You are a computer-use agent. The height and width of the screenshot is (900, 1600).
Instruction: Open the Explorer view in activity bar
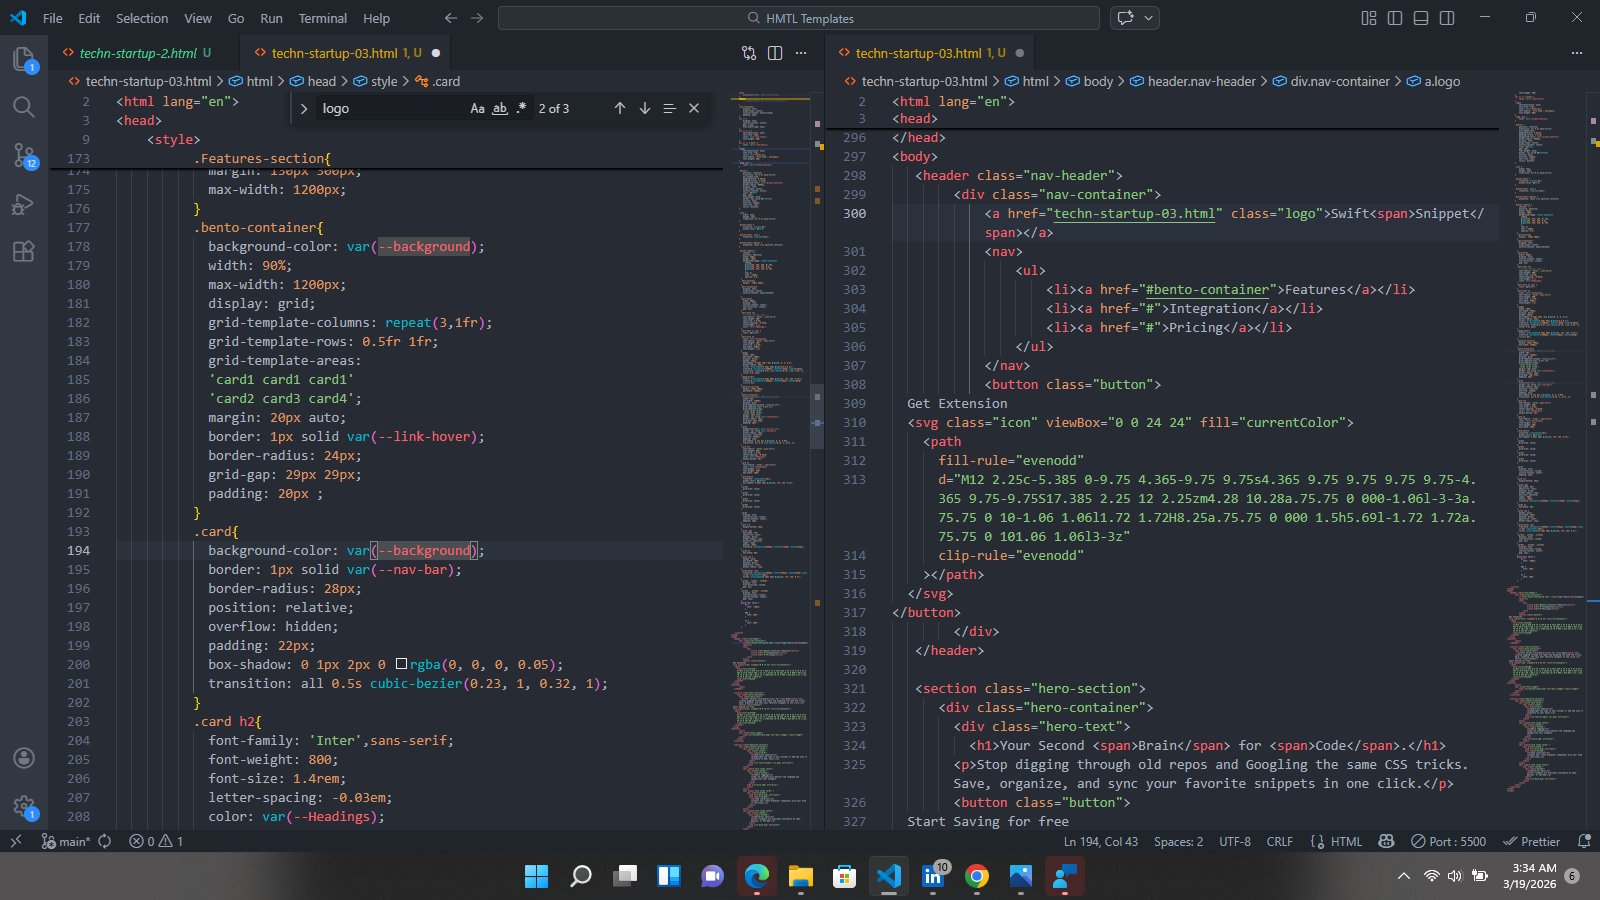pos(24,59)
